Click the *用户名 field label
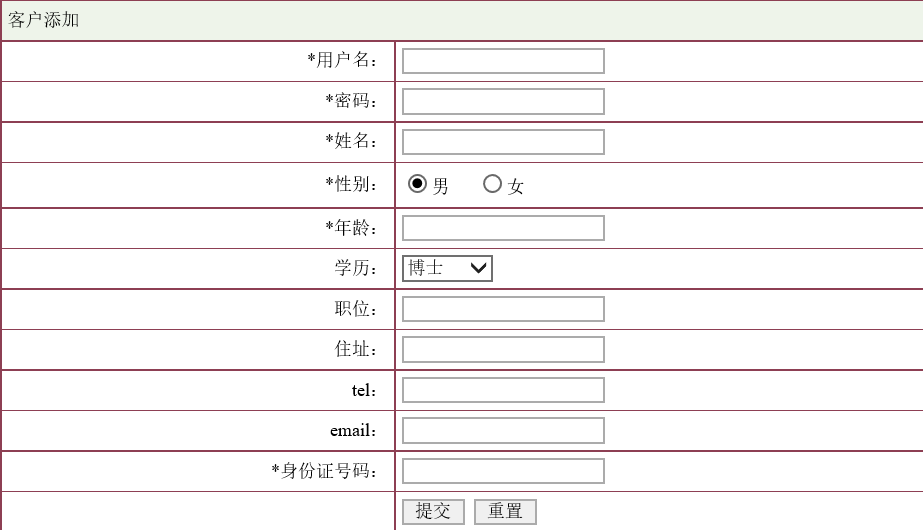 click(x=343, y=61)
